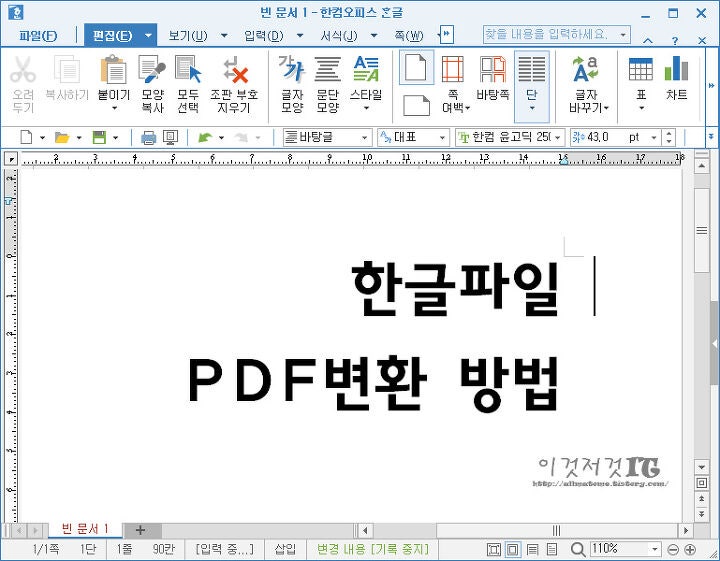Select the Format Copy (모양 복사) tool
The width and height of the screenshot is (720, 561).
click(x=152, y=70)
